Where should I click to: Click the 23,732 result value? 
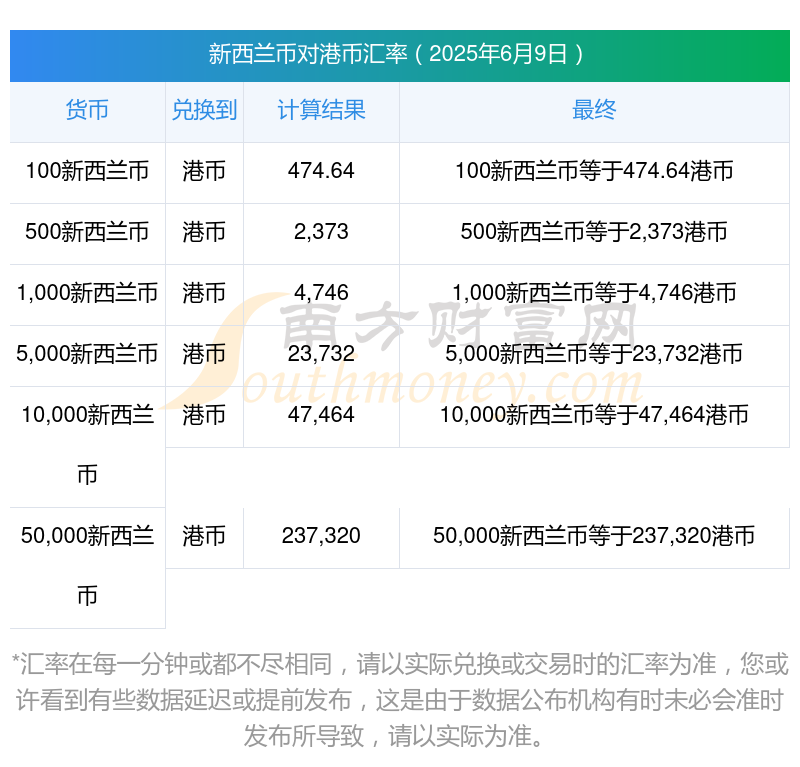coord(321,354)
